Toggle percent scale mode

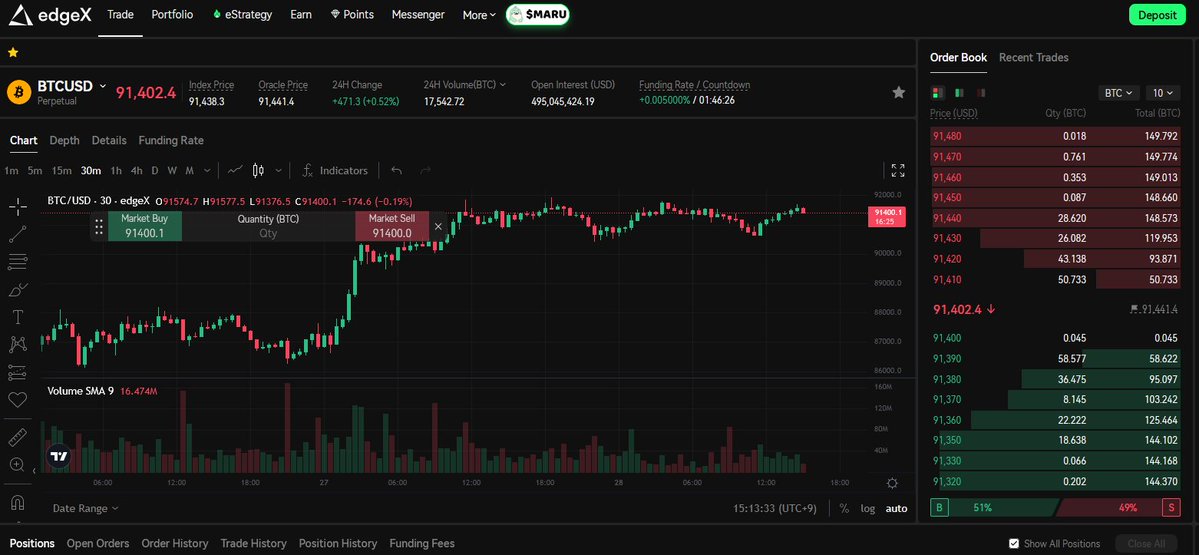pyautogui.click(x=844, y=508)
